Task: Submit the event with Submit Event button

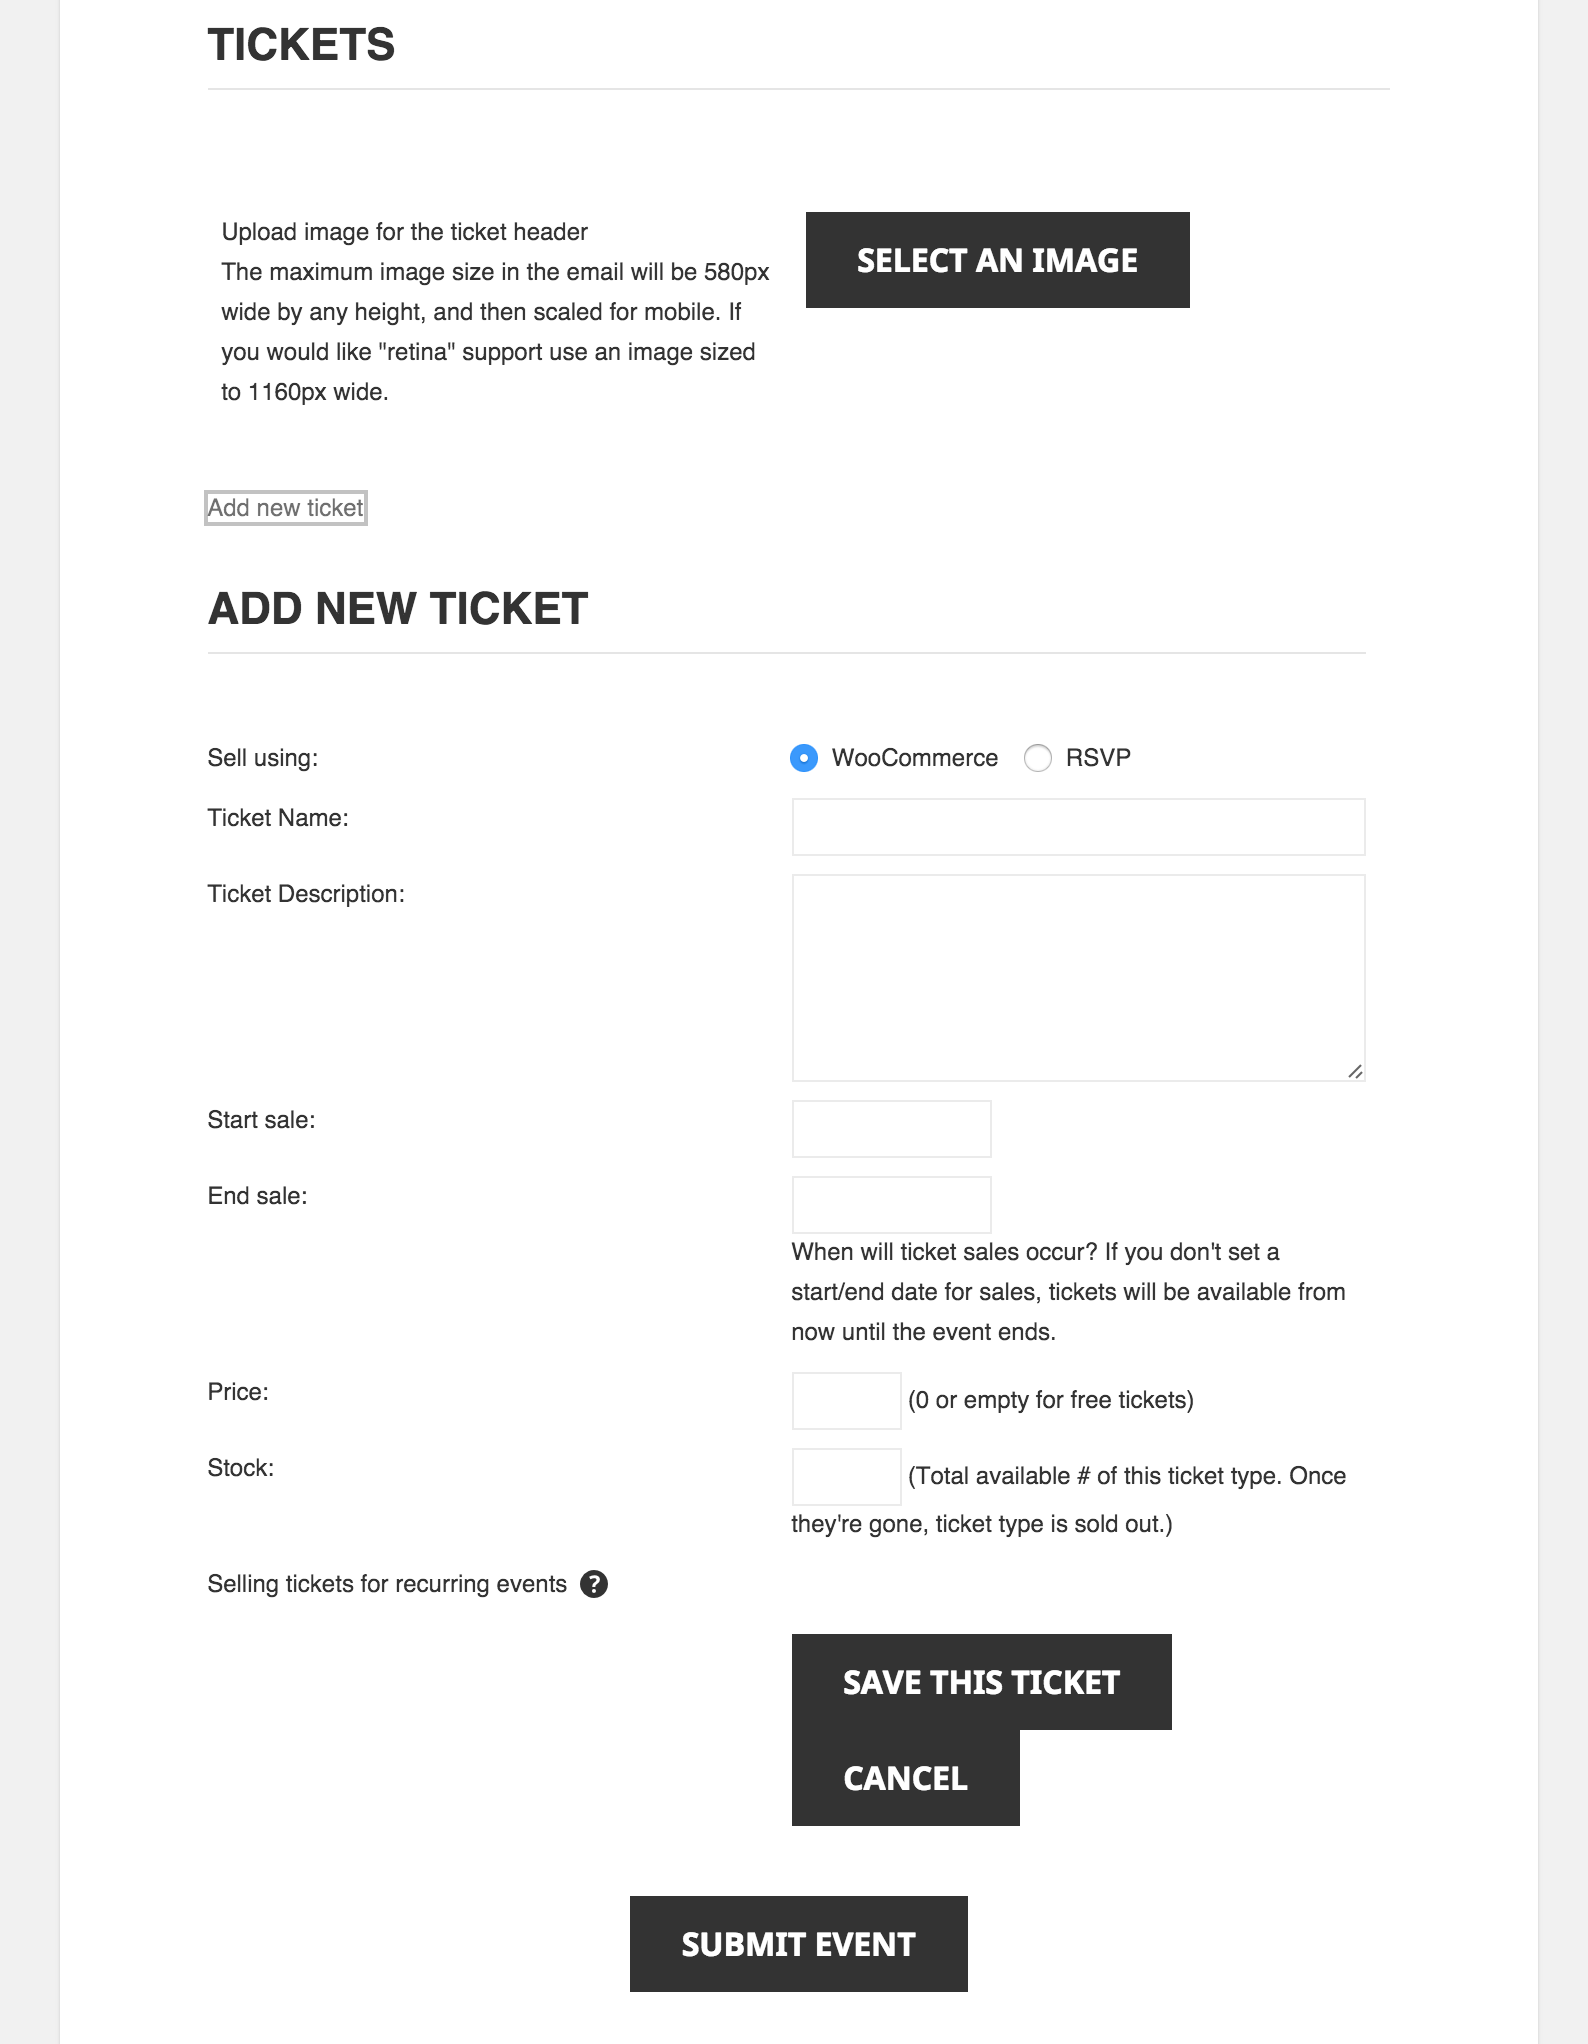Action: [x=798, y=1944]
